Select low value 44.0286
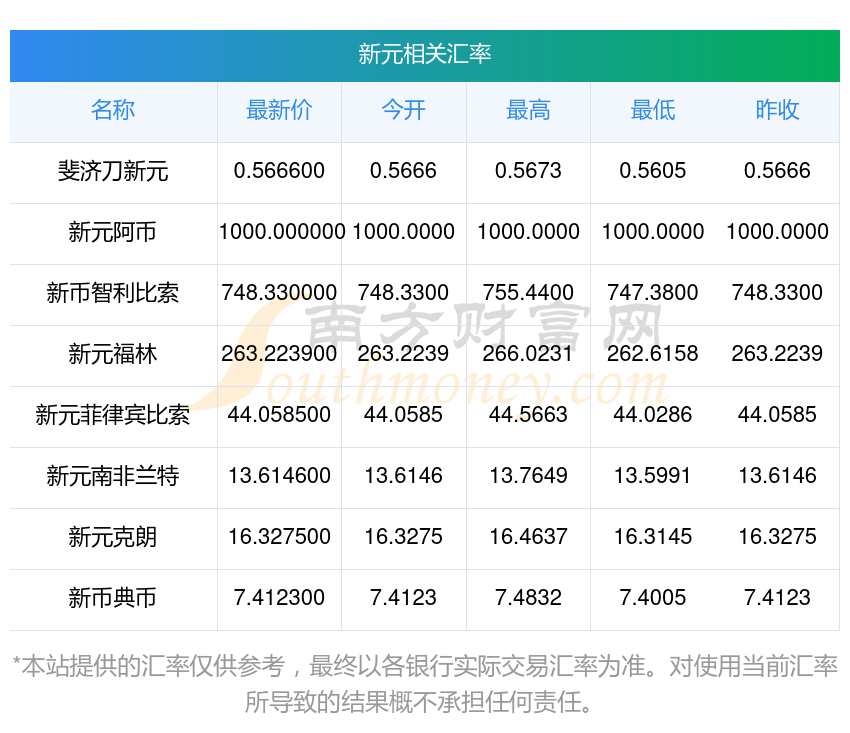 tap(653, 415)
